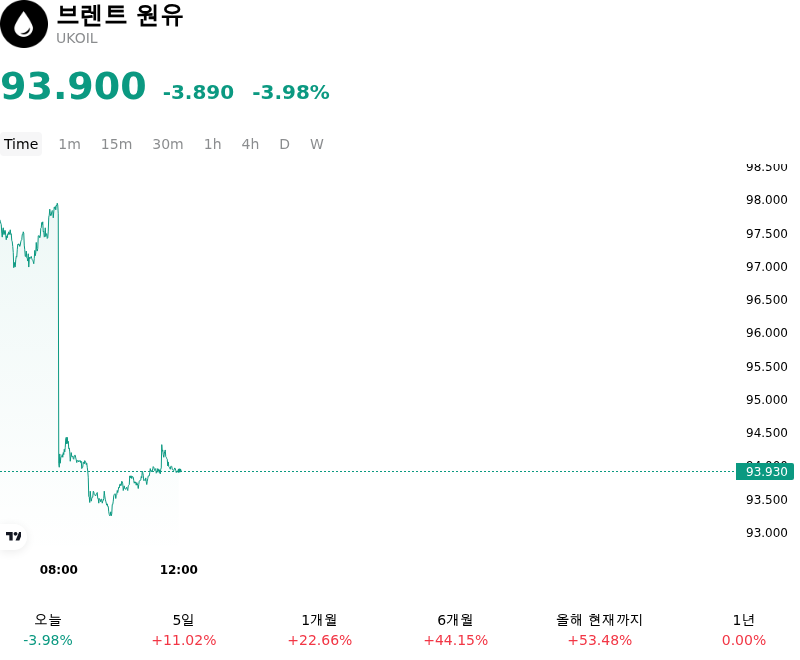Click the 12:00 time axis marker
Screen dimensions: 800x660
coord(179,569)
